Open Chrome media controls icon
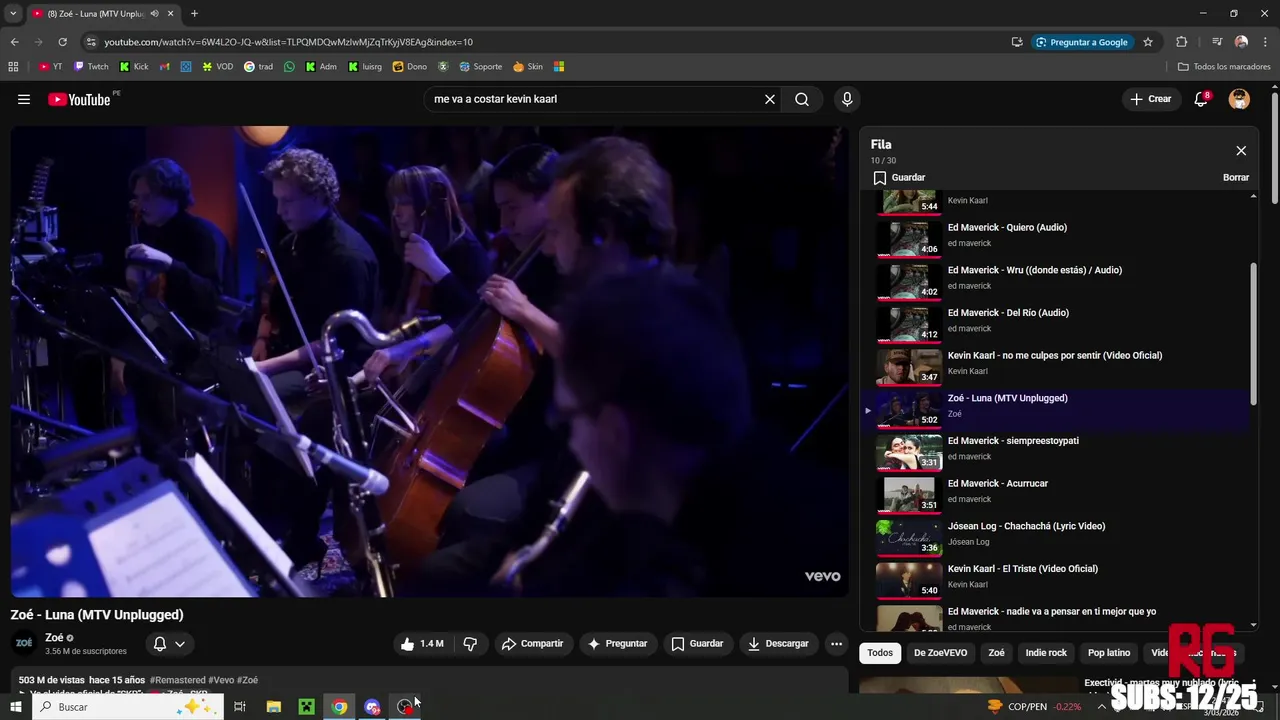Viewport: 1280px width, 720px height. tap(1217, 42)
